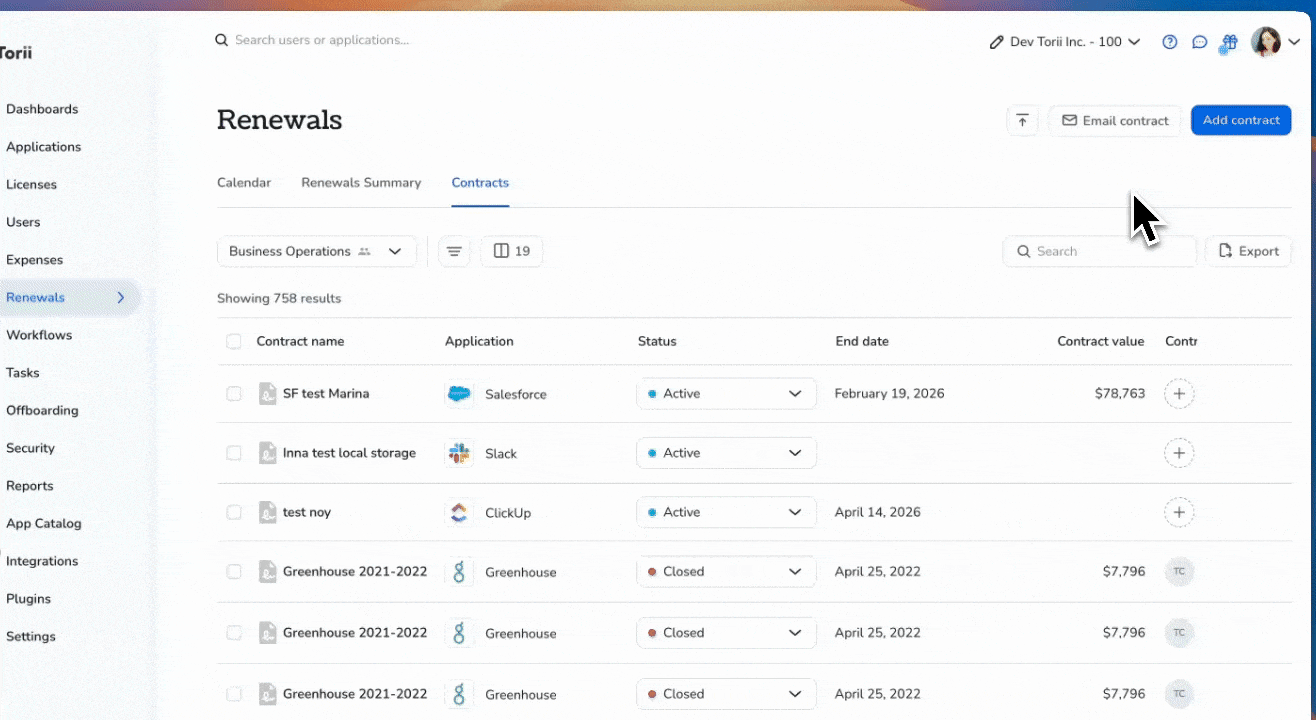Image resolution: width=1316 pixels, height=720 pixels.
Task: Open the test noy contract
Action: tap(307, 512)
